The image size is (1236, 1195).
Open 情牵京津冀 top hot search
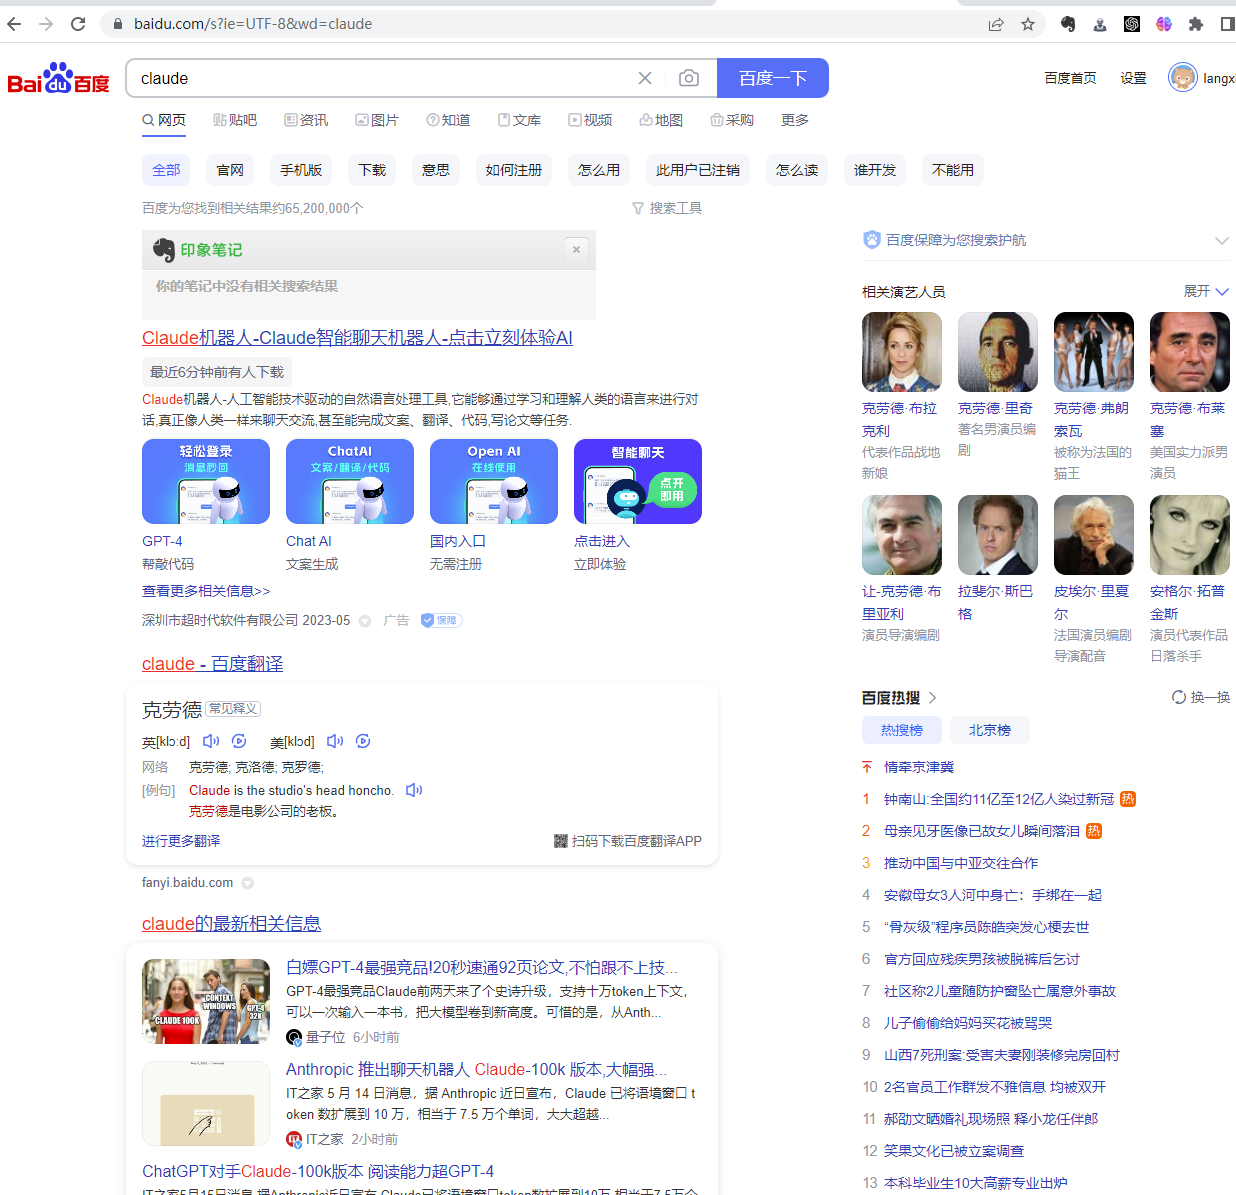[919, 767]
